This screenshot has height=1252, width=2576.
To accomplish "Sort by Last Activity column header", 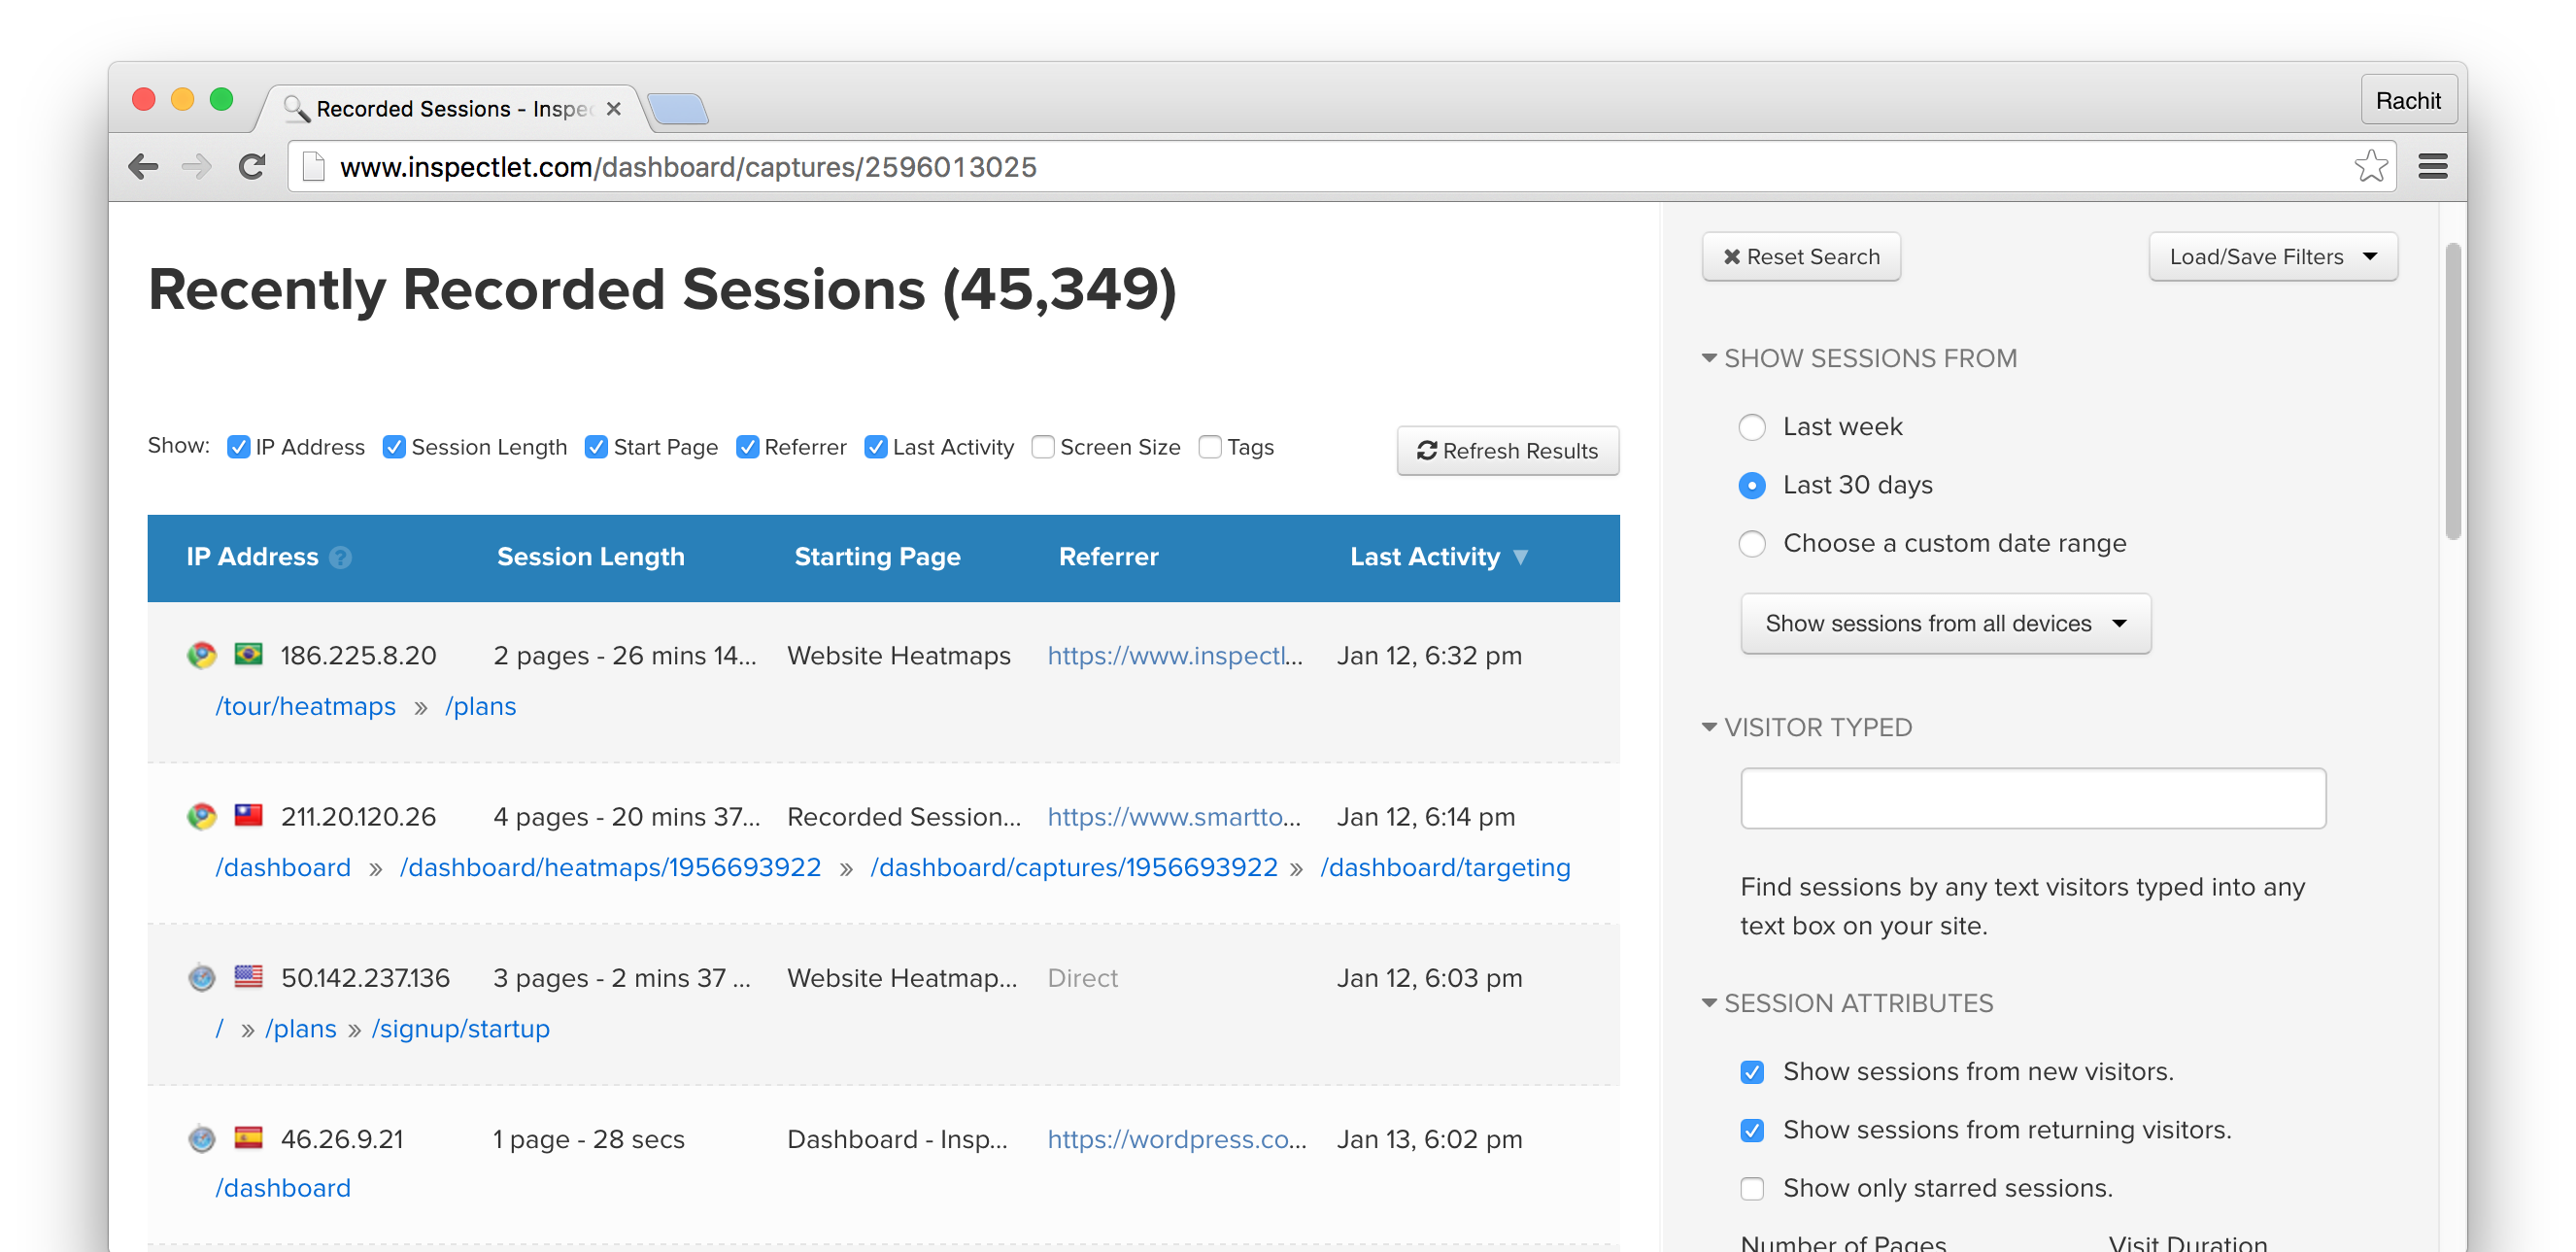I will point(1424,557).
